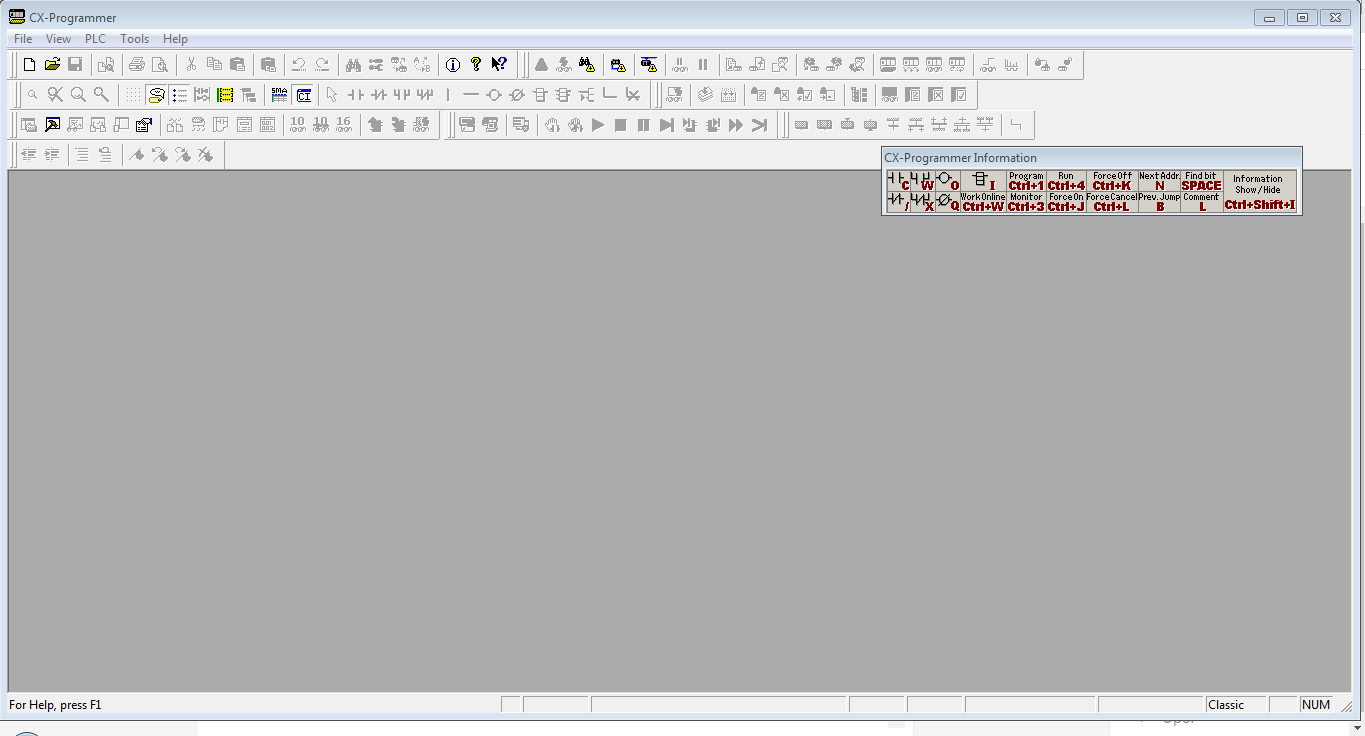This screenshot has height=736, width=1365.
Task: Click the Print printer icon
Action: (136, 65)
